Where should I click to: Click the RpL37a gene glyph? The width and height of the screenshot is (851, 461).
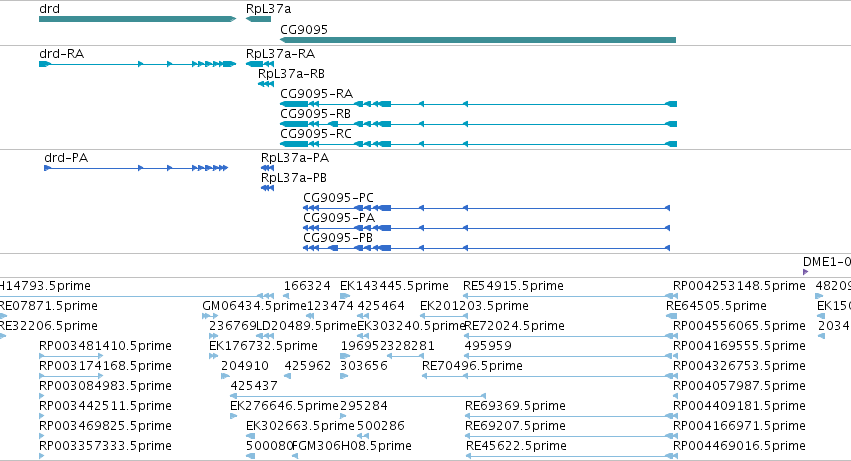pyautogui.click(x=258, y=19)
